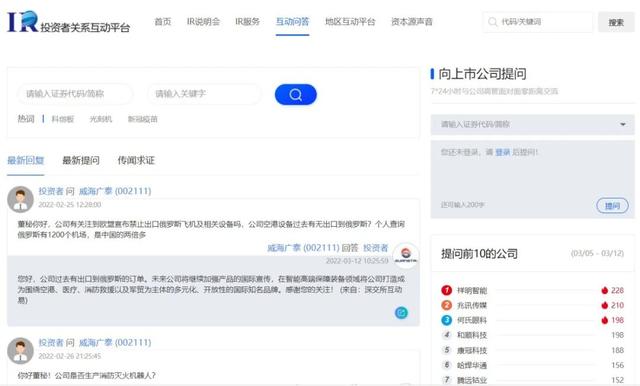The image size is (640, 386).
Task: Submit question with the 提问 button
Action: (612, 206)
